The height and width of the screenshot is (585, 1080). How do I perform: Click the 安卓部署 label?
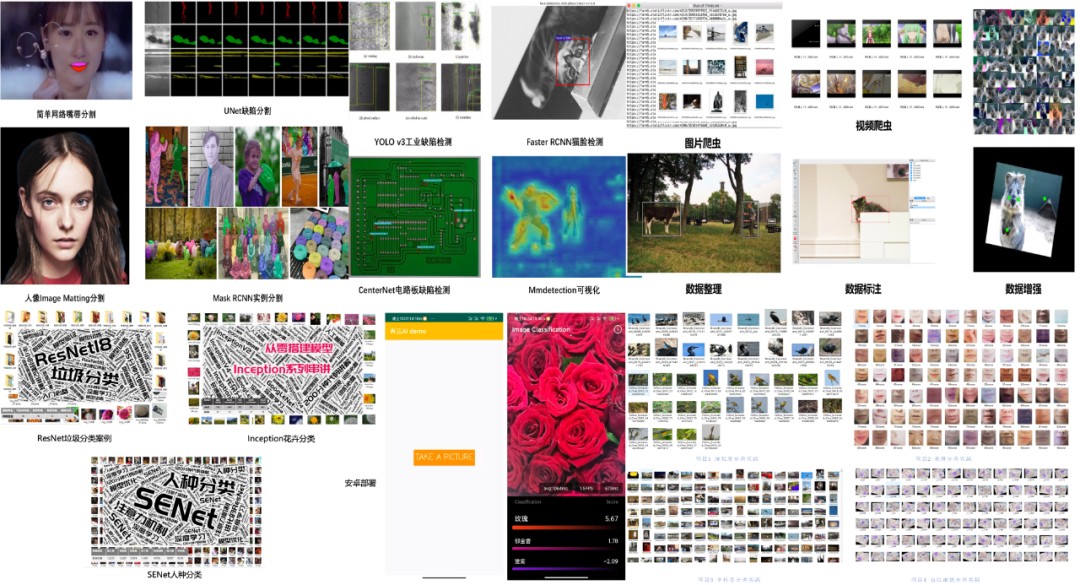tap(360, 483)
